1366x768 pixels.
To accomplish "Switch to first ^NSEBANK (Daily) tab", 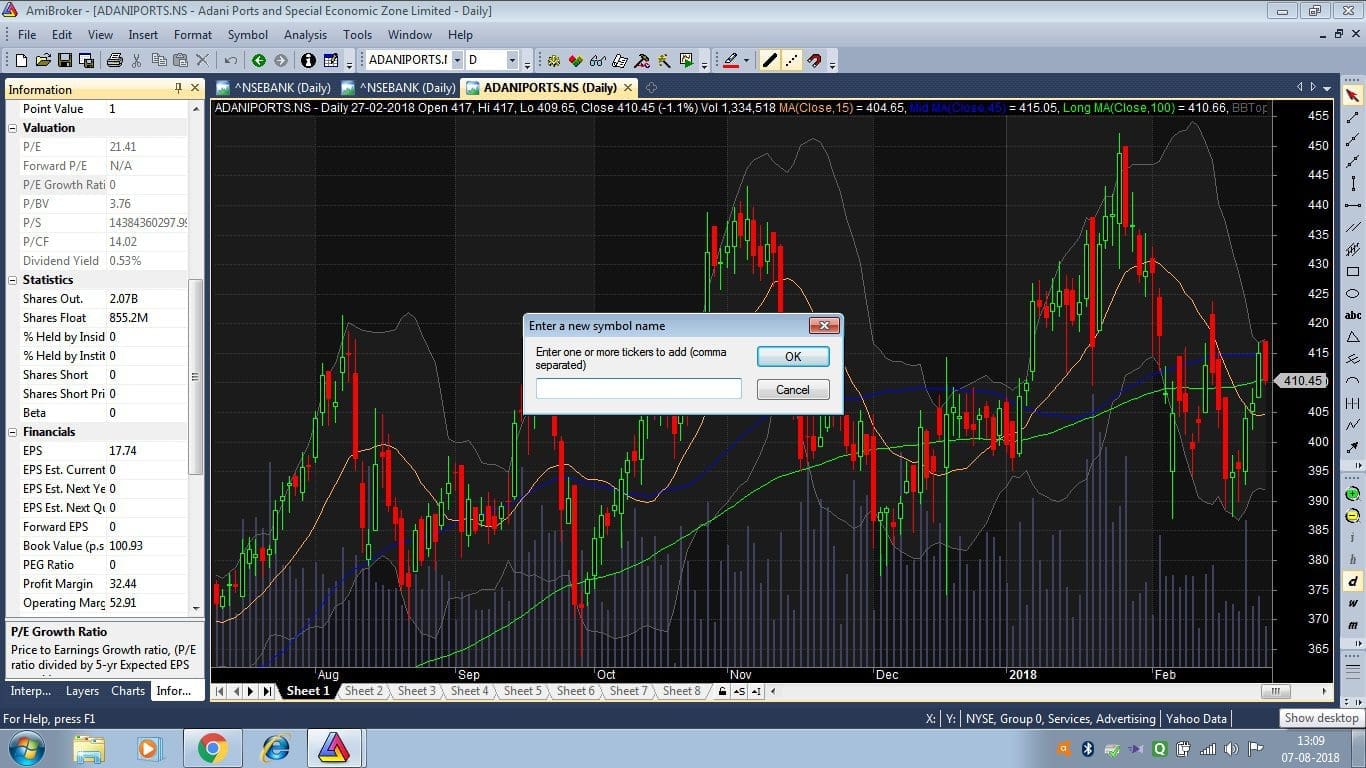I will point(274,88).
